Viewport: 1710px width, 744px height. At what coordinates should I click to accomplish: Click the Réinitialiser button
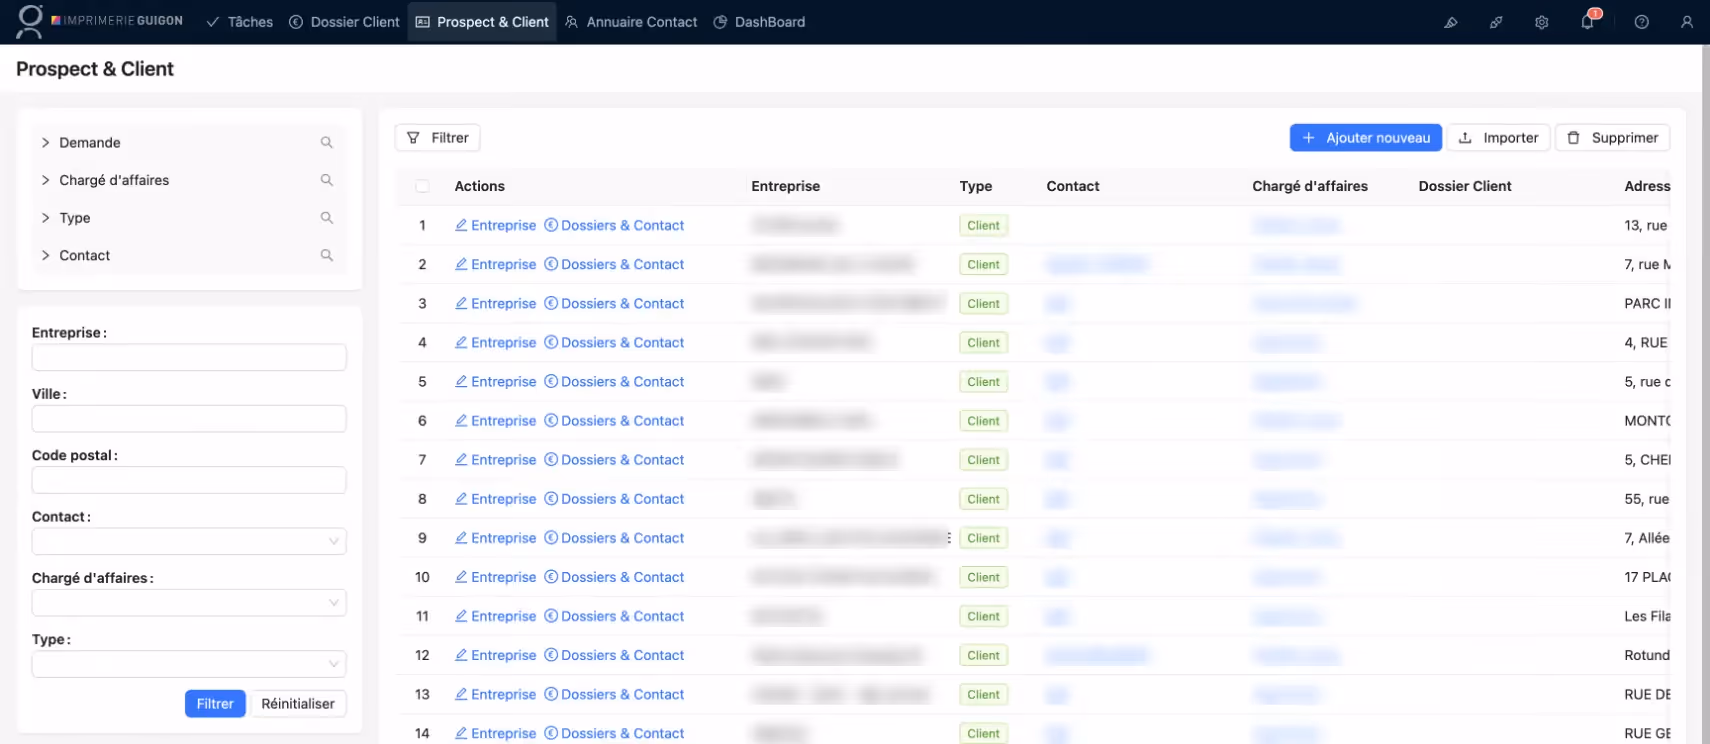click(x=298, y=704)
